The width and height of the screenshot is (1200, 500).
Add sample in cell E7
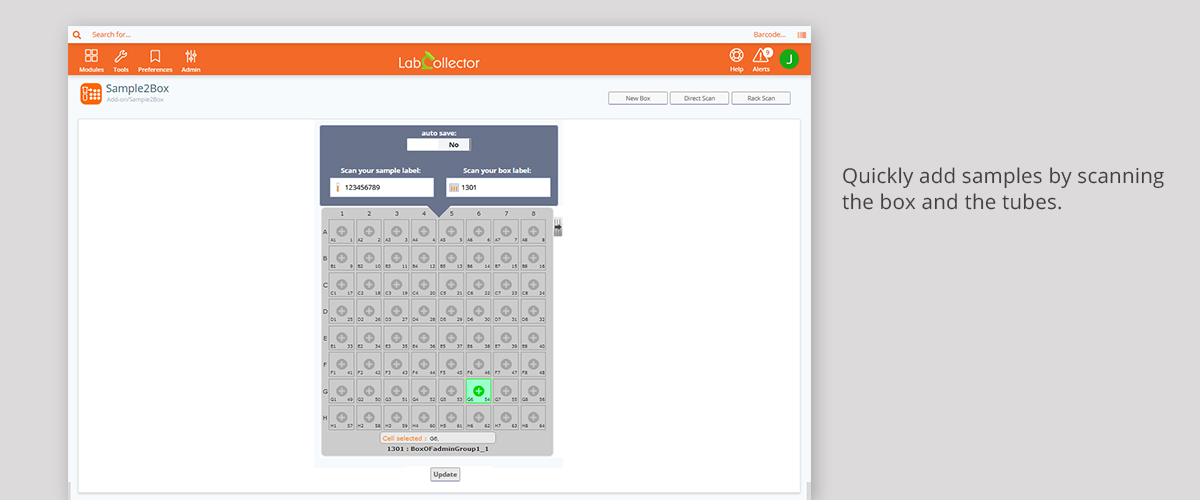[x=506, y=337]
